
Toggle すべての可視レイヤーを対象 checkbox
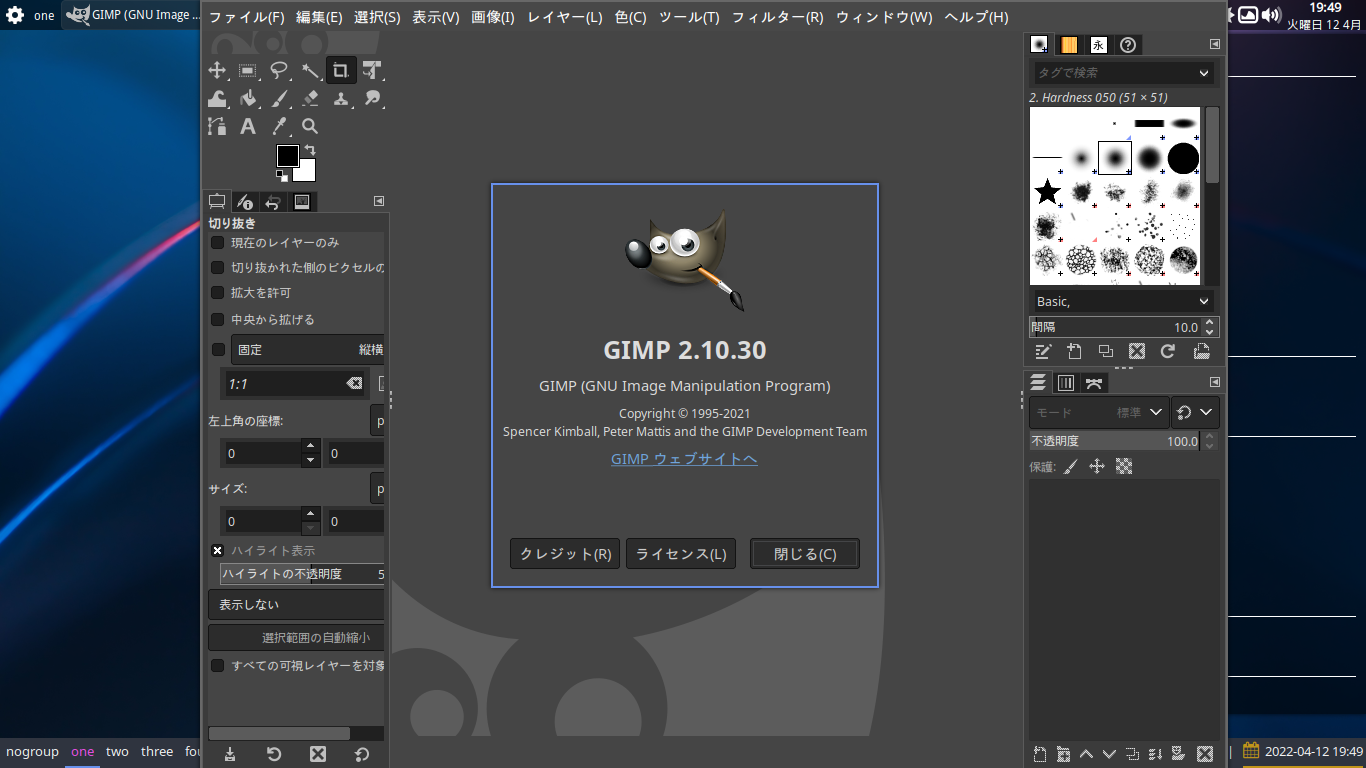point(217,665)
